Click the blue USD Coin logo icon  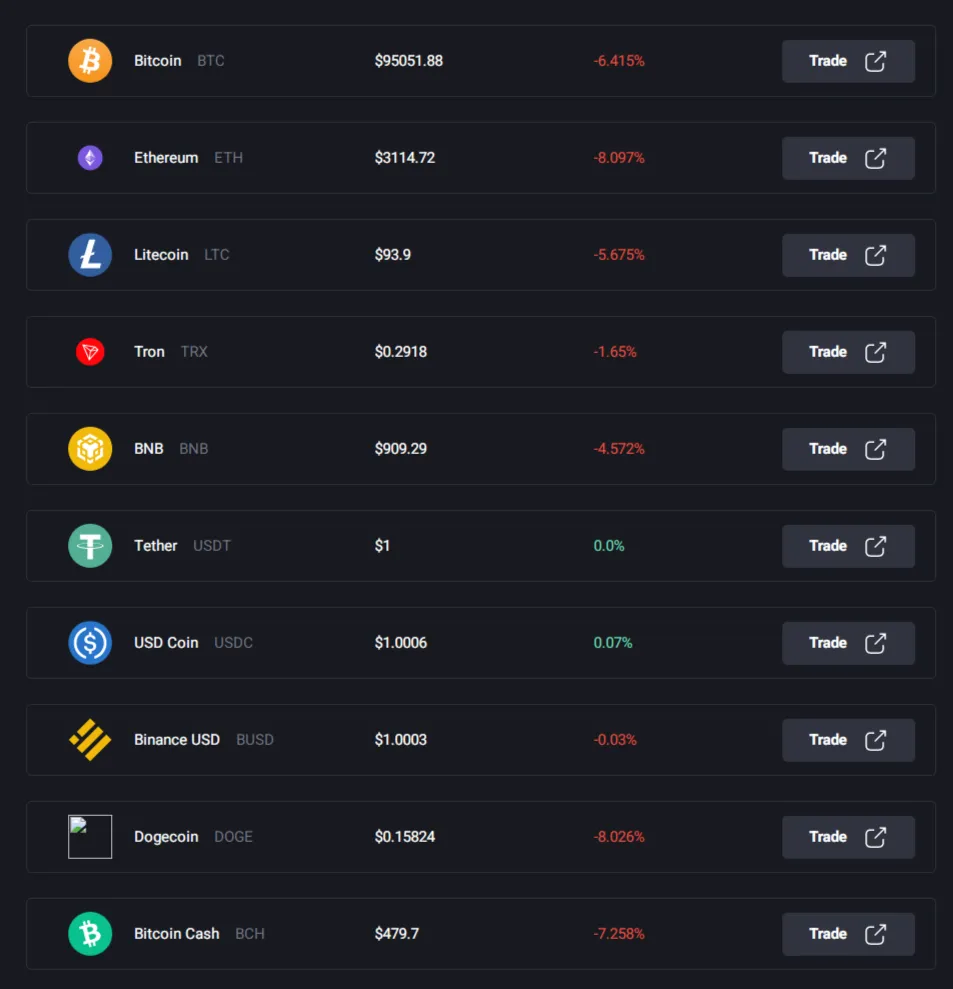click(x=90, y=643)
